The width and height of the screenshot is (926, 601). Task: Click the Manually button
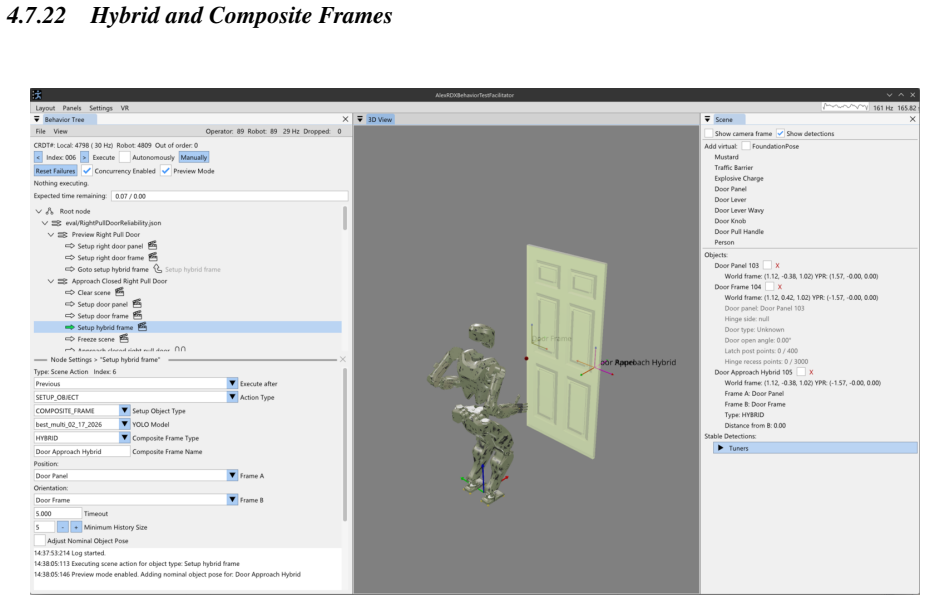coord(194,158)
